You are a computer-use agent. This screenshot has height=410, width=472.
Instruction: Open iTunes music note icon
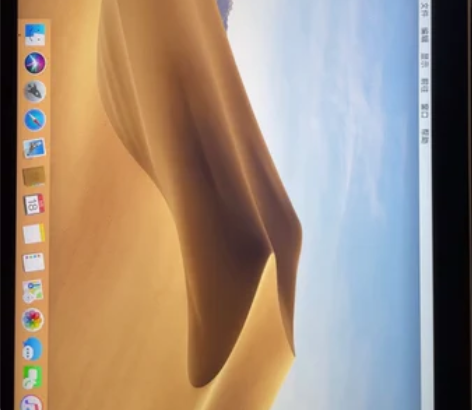coord(32,402)
